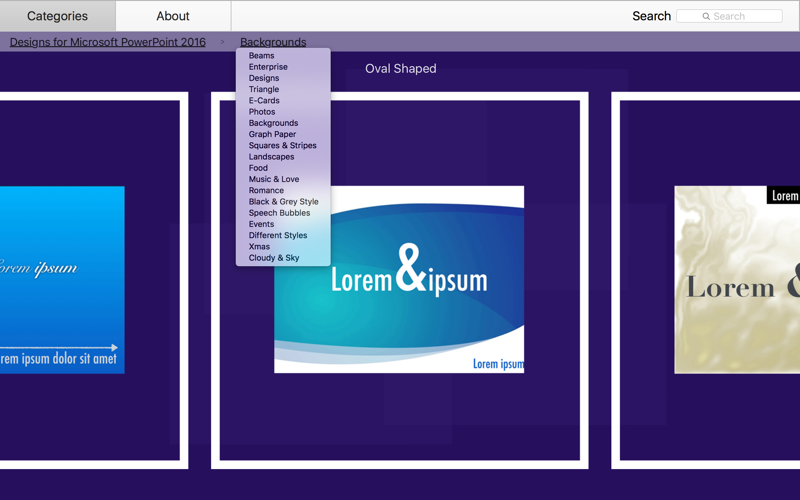Select Beams from the dropdown list
This screenshot has height=500, width=800.
[262, 56]
